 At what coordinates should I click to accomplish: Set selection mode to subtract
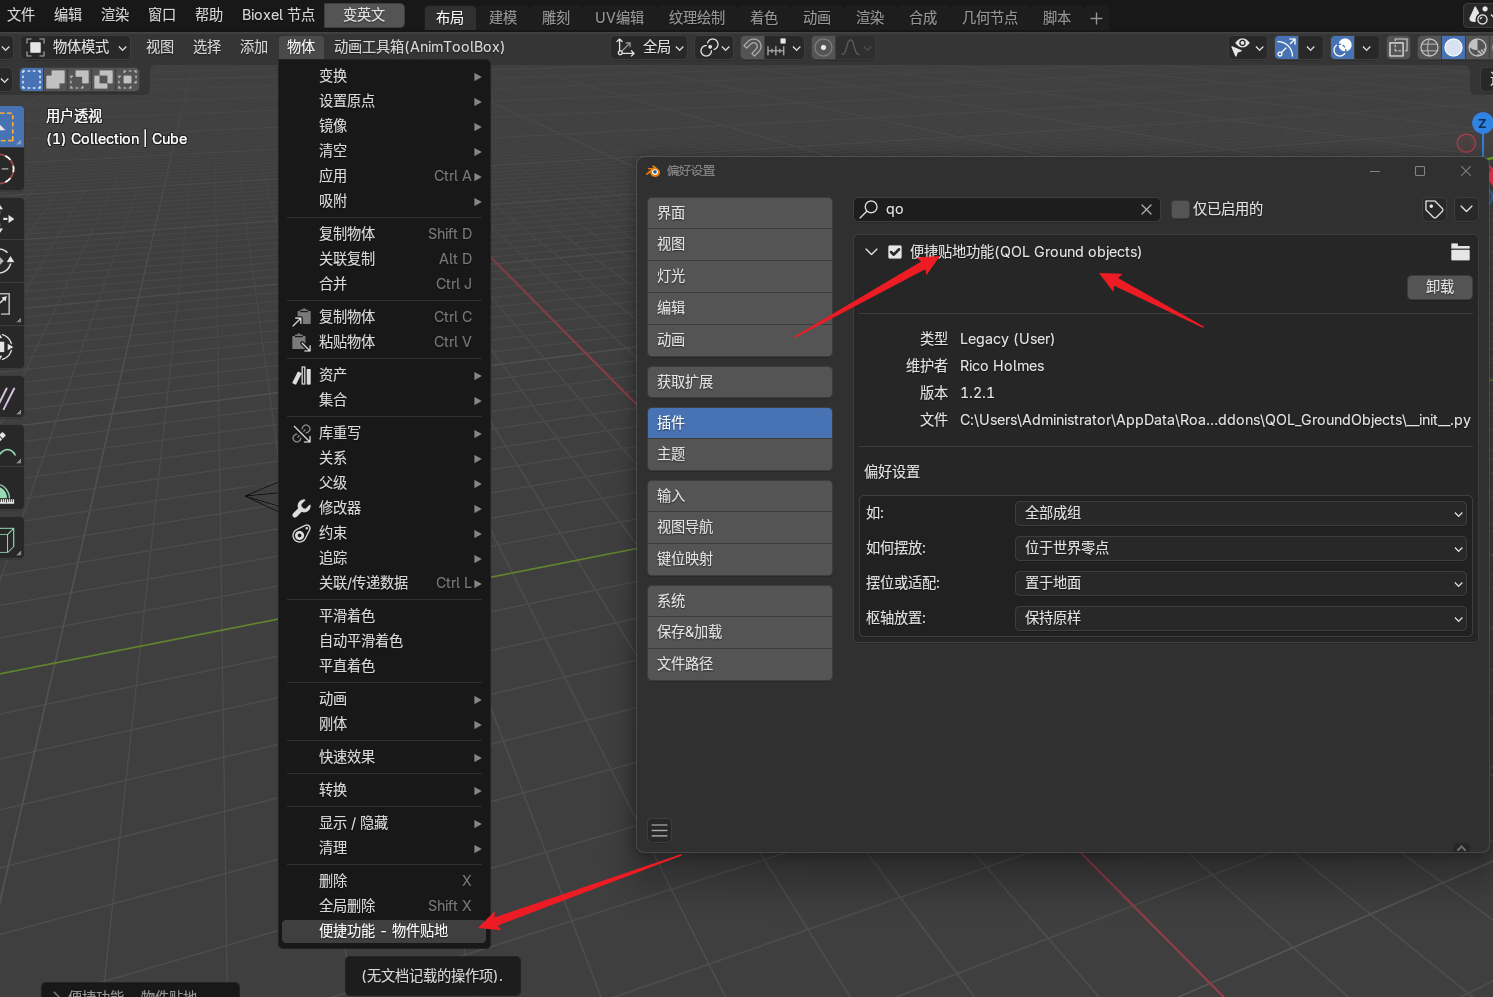[80, 79]
